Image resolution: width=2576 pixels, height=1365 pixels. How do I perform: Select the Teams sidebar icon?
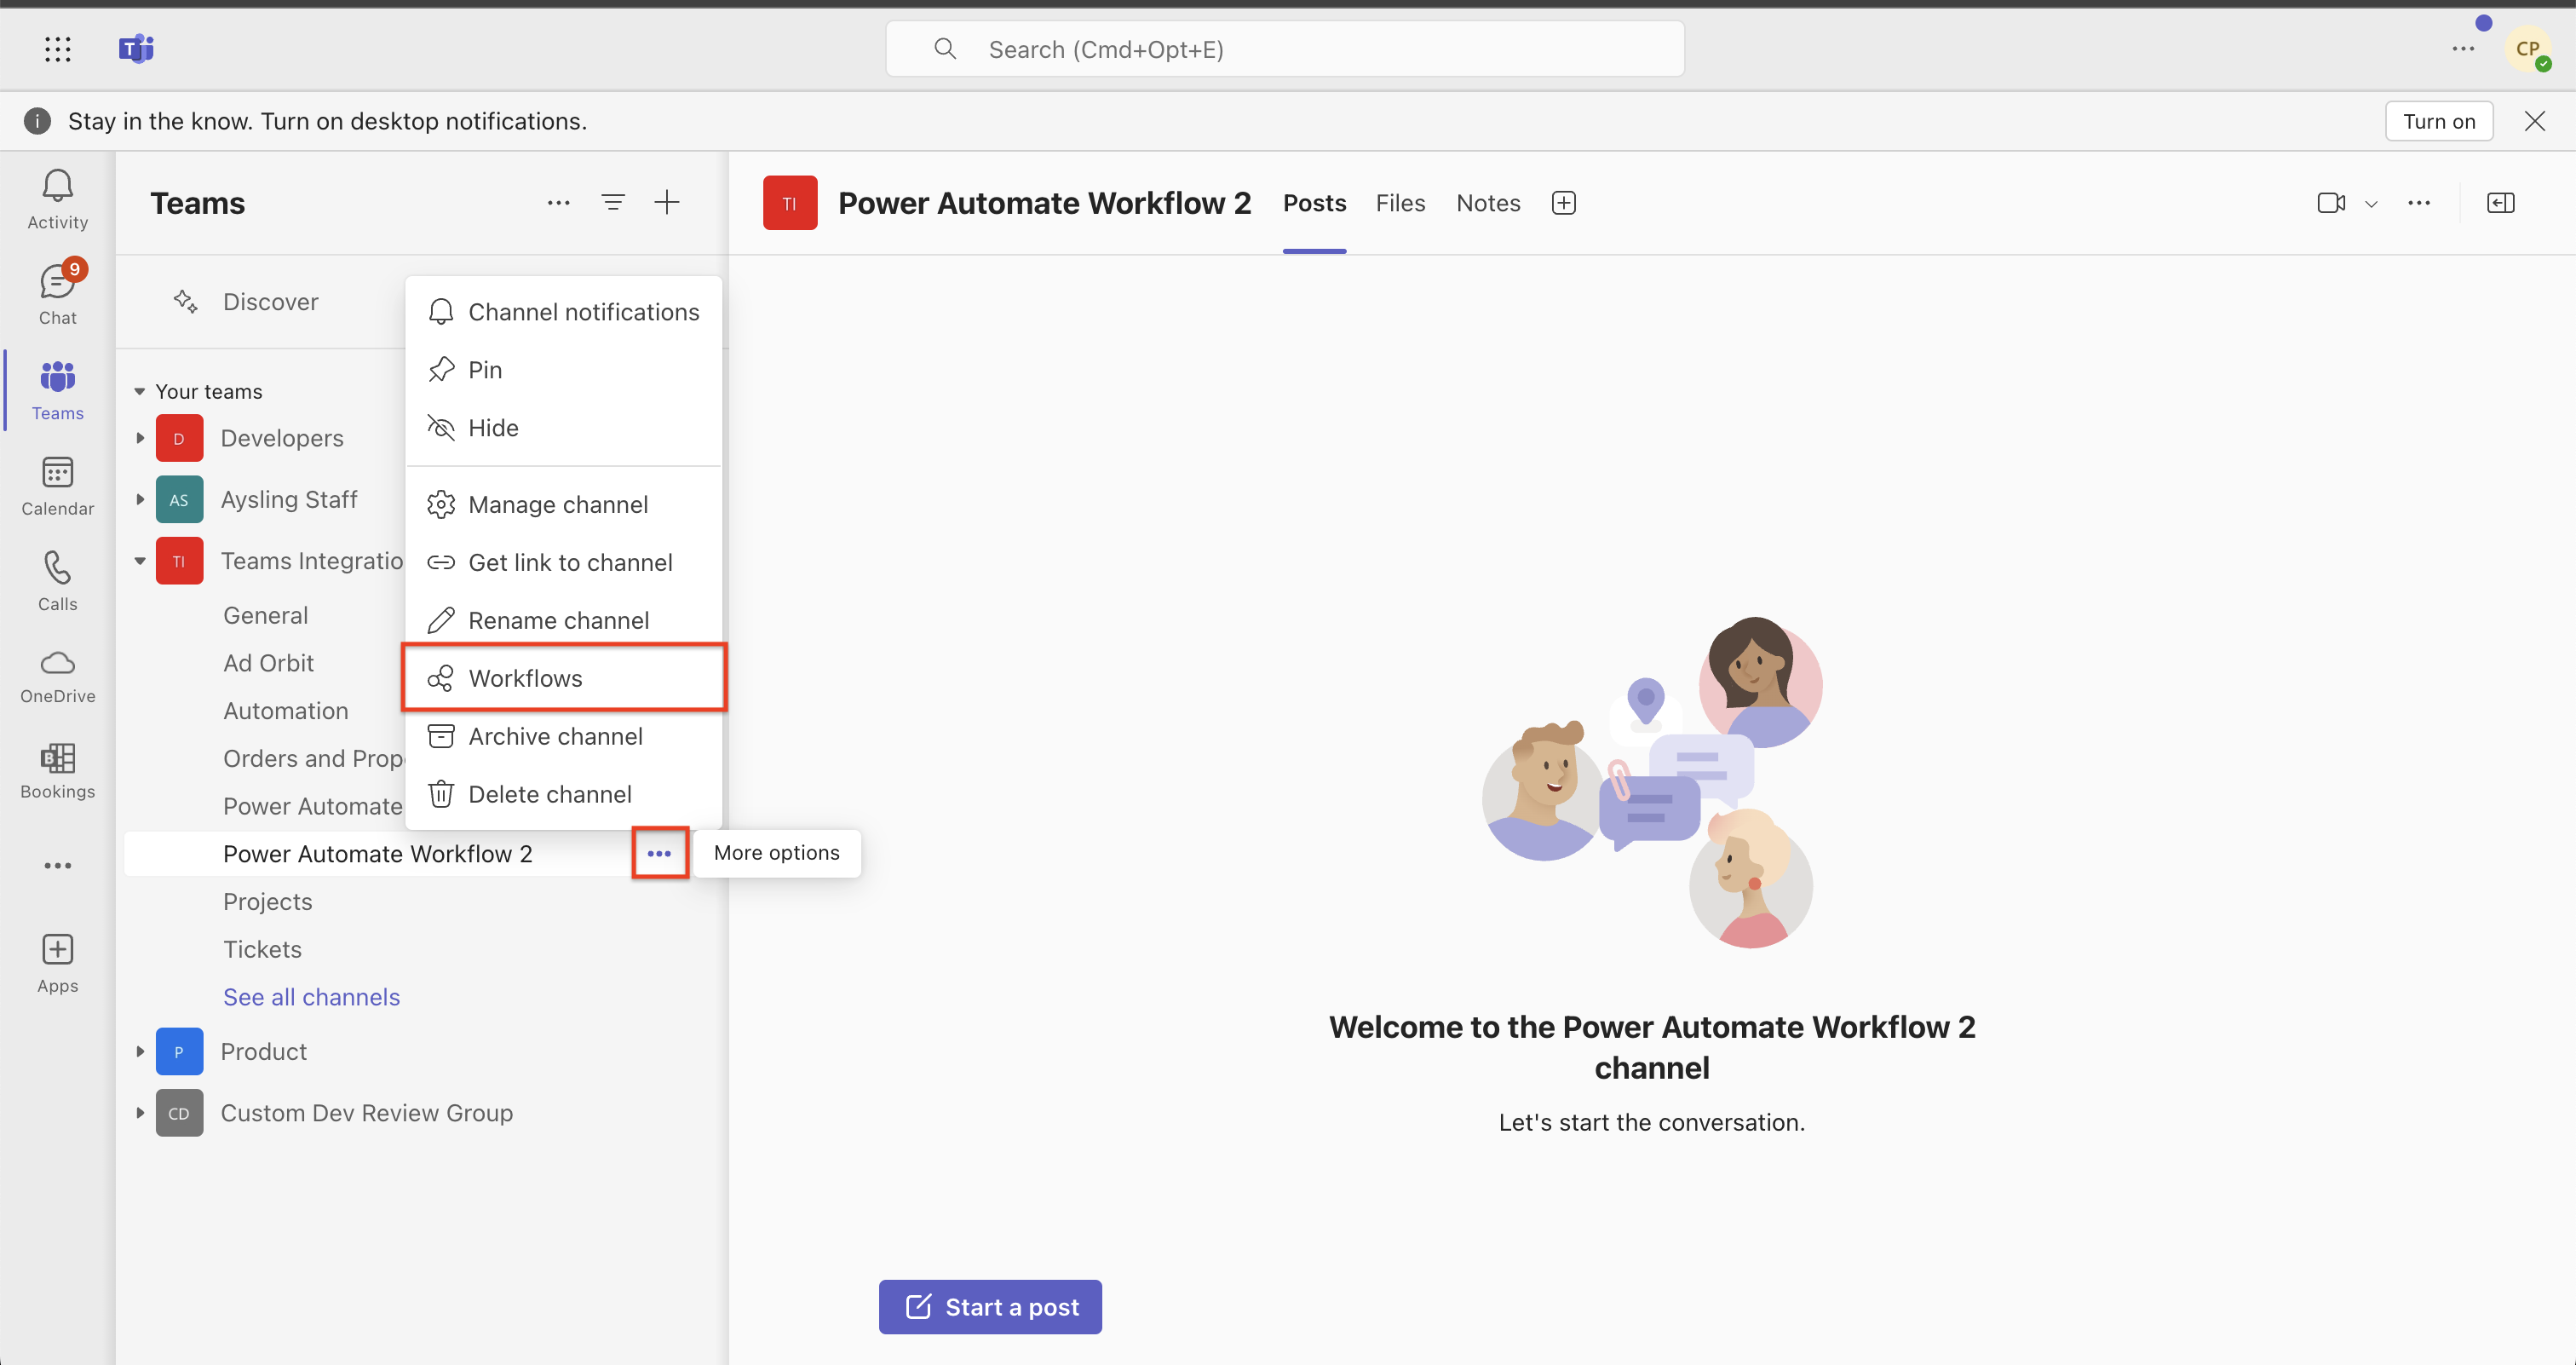tap(57, 390)
